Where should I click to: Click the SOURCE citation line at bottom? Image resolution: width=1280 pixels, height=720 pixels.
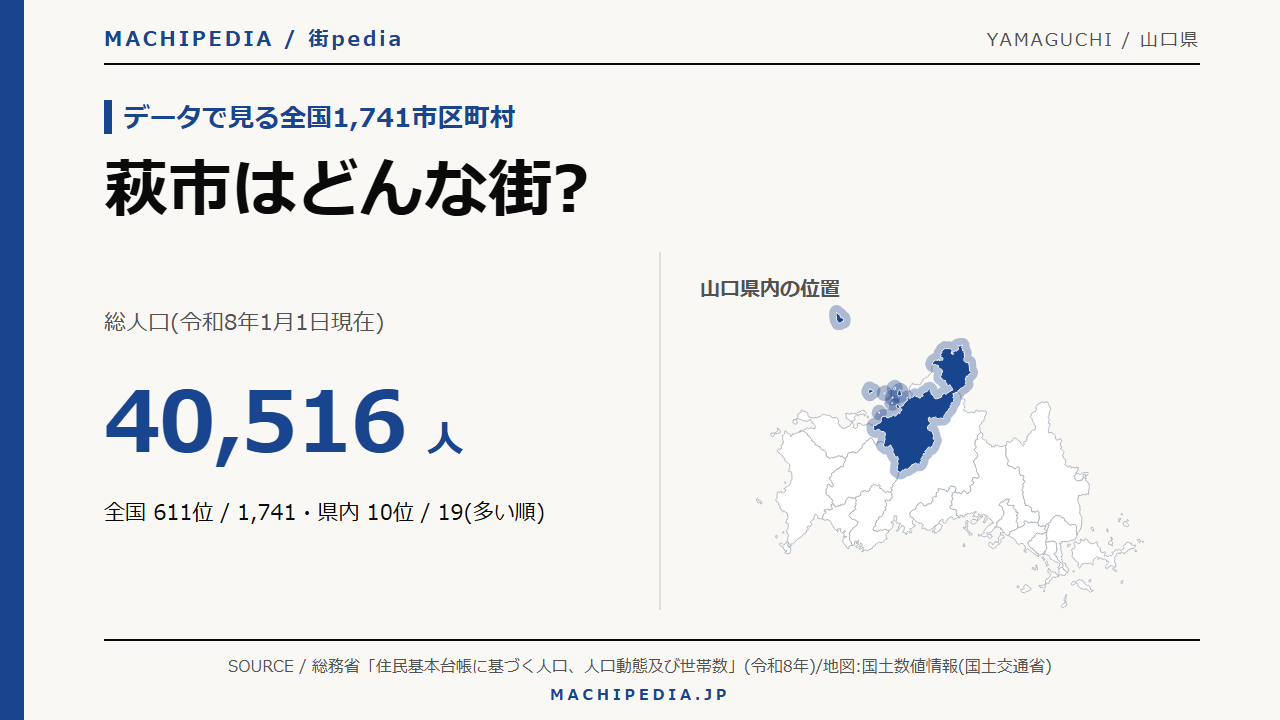(640, 666)
